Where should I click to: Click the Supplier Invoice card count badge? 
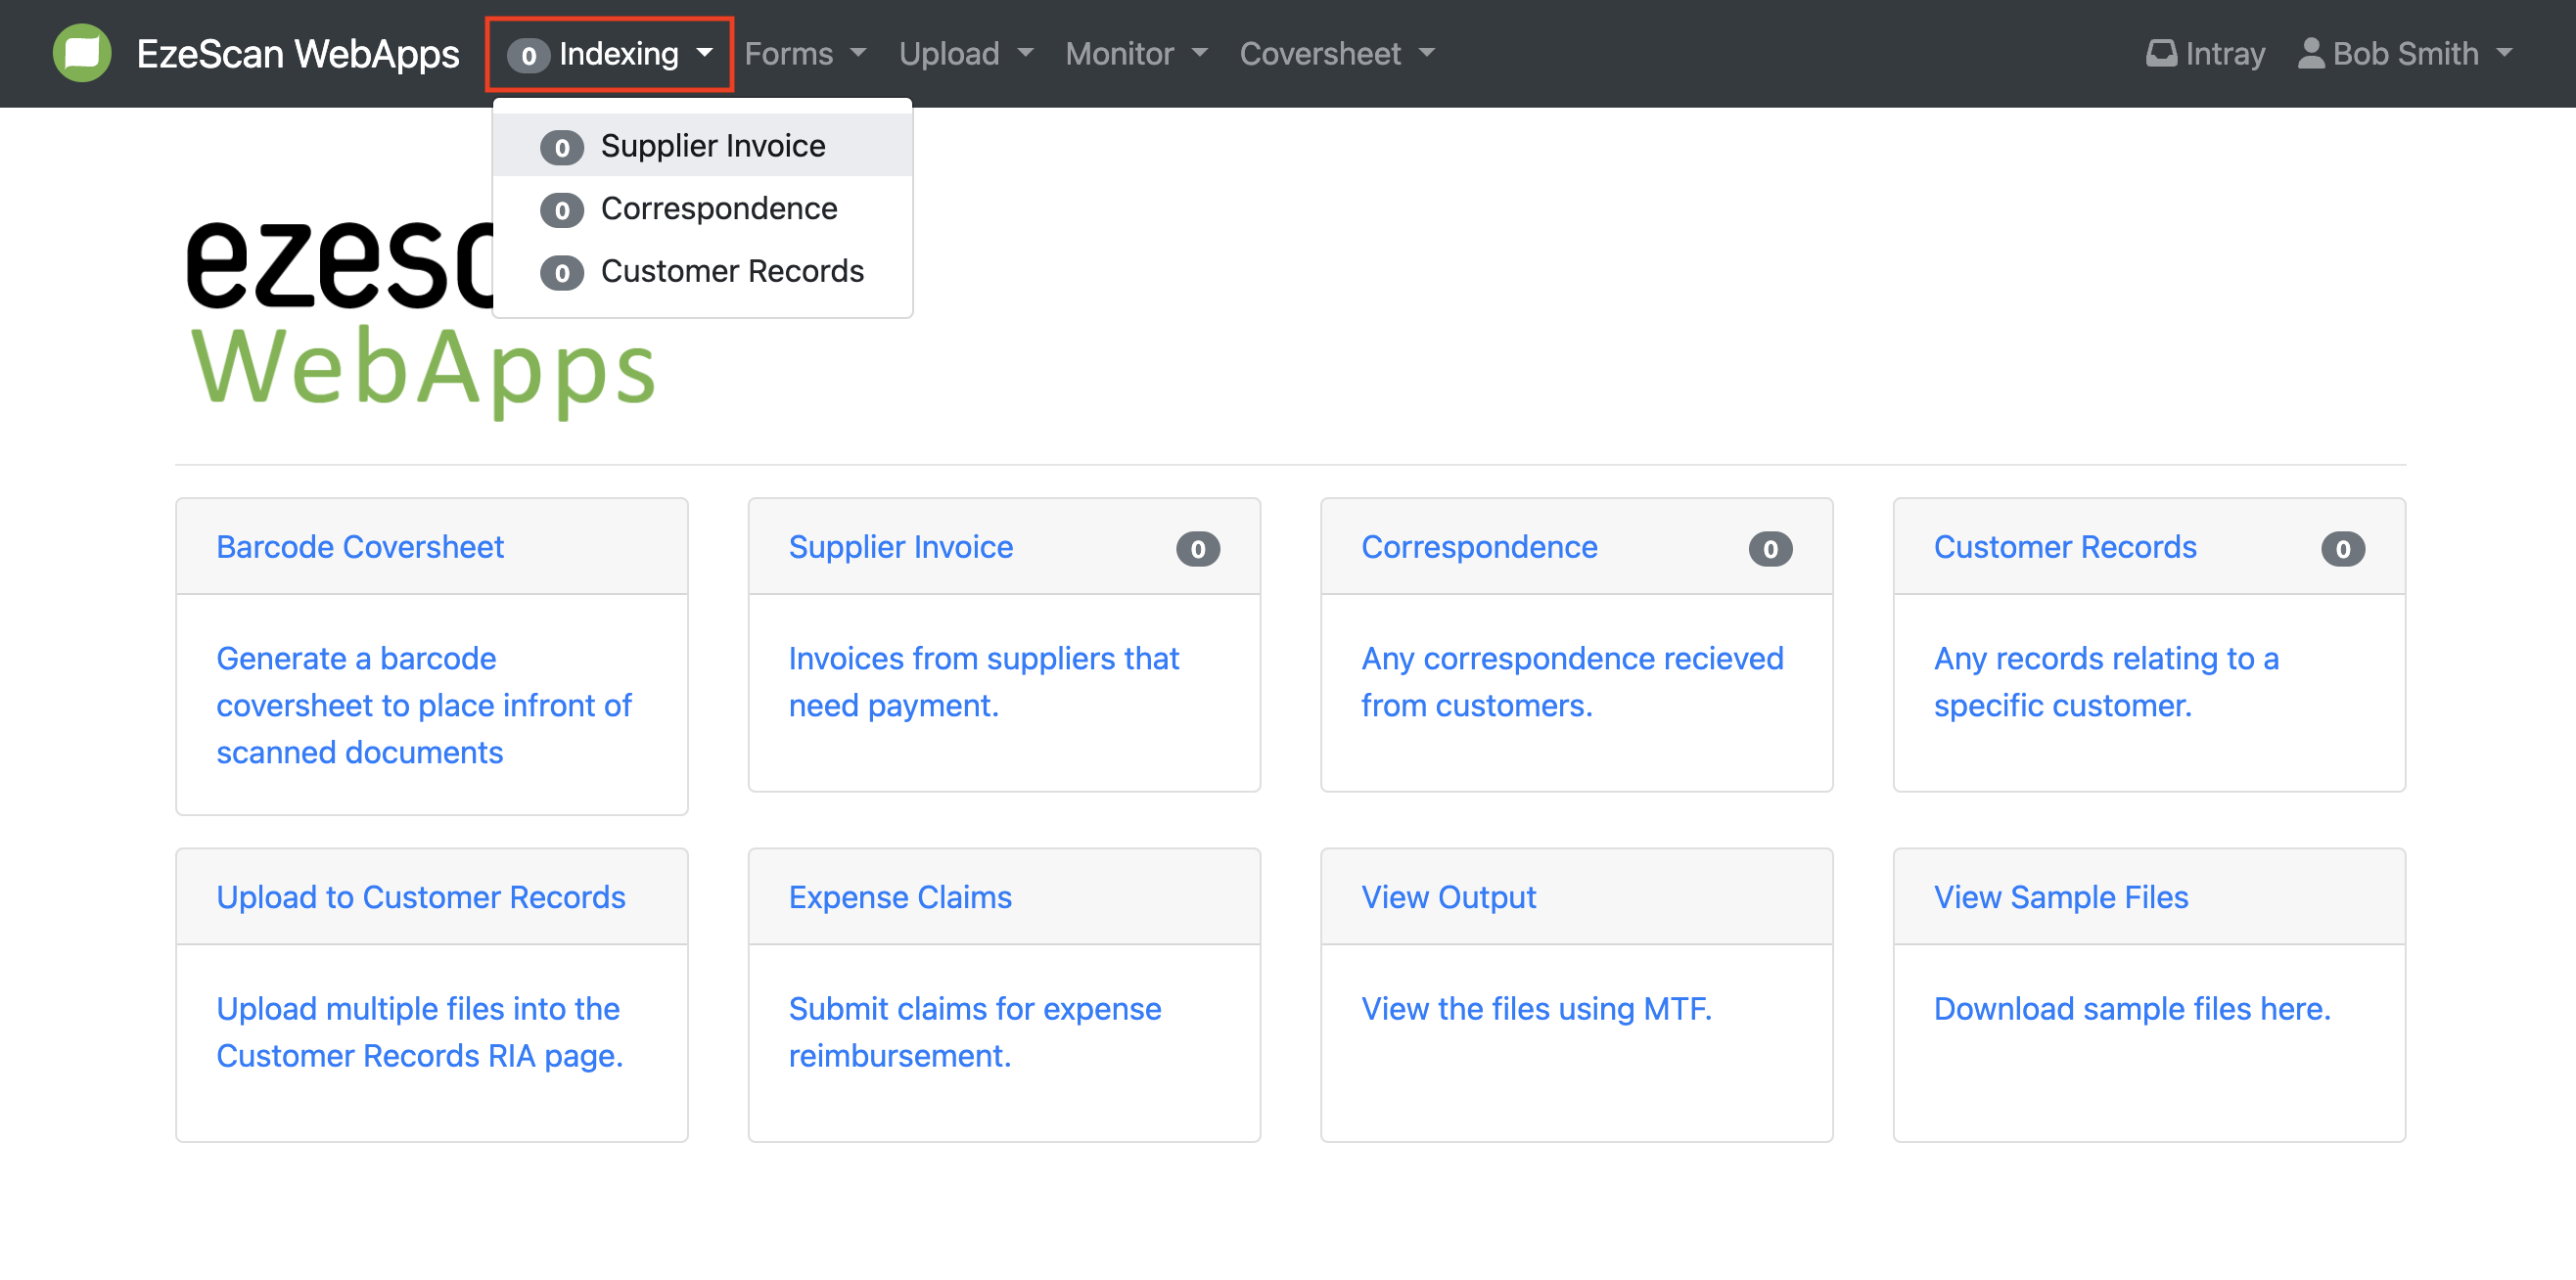1197,548
